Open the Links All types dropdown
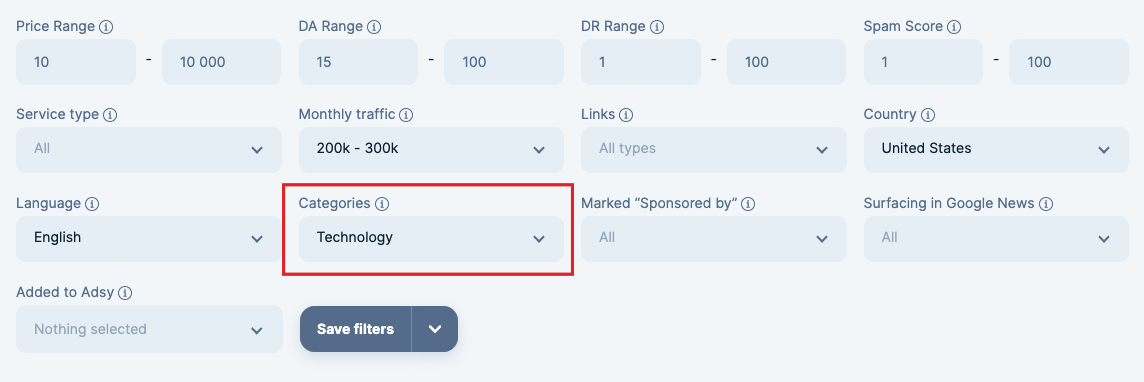1144x382 pixels. (x=714, y=149)
